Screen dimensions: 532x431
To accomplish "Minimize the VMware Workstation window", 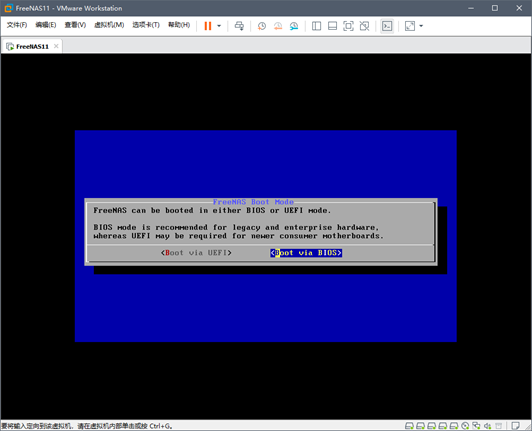I will pyautogui.click(x=471, y=8).
